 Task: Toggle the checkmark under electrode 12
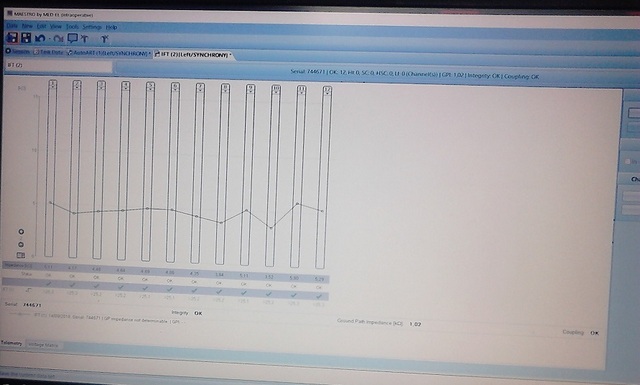(x=319, y=296)
